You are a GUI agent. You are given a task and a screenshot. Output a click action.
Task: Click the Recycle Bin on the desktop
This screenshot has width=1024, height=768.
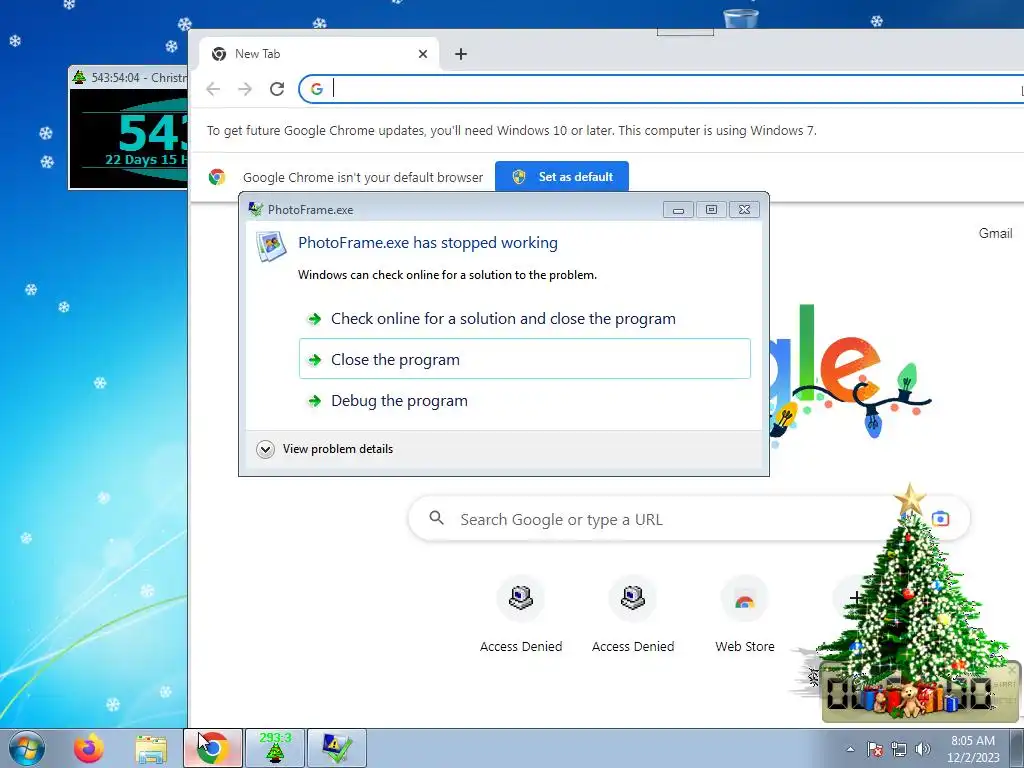[x=741, y=18]
